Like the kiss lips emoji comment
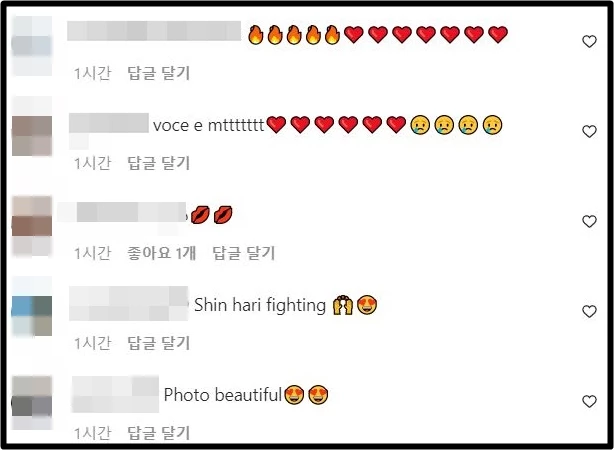Viewport: 614px width, 450px height. point(589,221)
